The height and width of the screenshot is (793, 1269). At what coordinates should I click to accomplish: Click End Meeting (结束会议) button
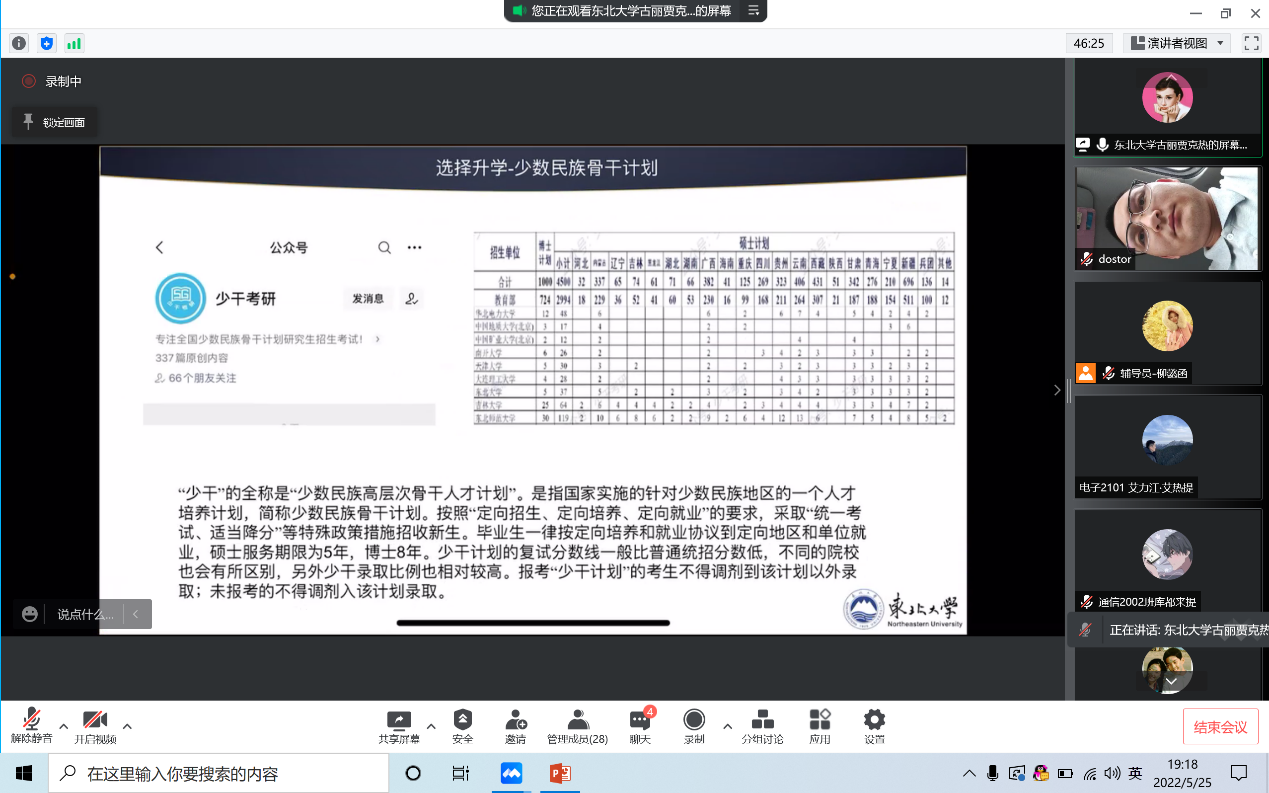coord(1220,727)
